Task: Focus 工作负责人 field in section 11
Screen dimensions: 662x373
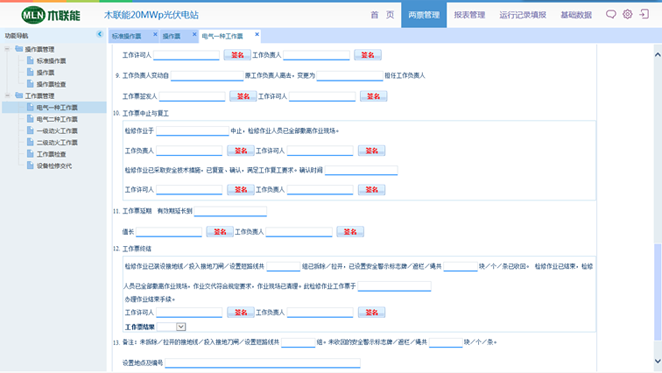Action: 299,231
